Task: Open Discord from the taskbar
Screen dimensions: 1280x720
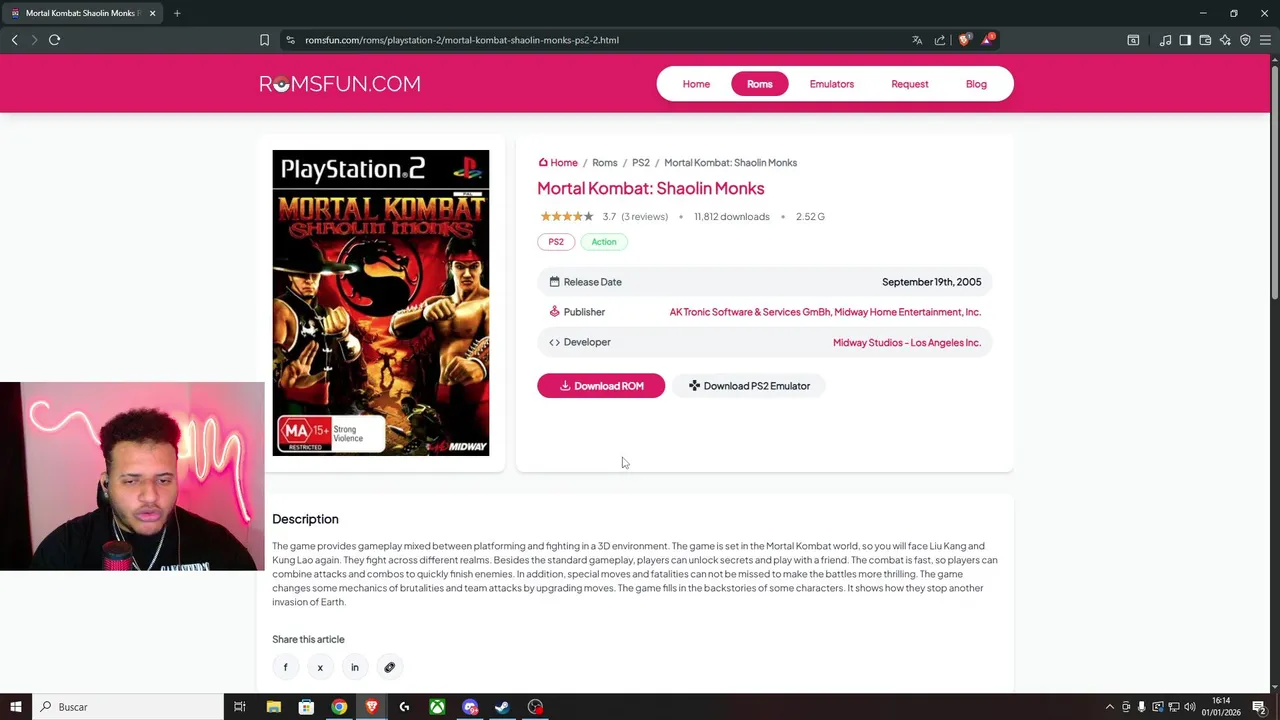Action: (470, 707)
